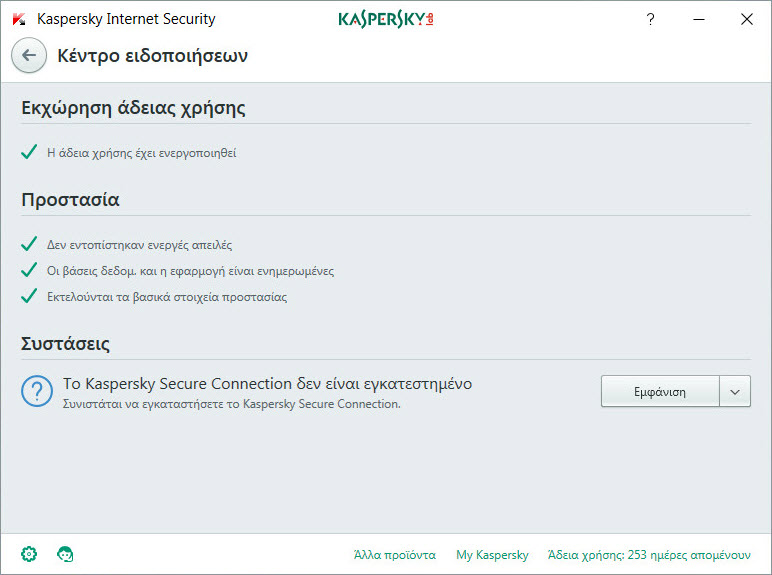Click the Εμφάνιση button
This screenshot has height=575, width=772.
[x=660, y=391]
